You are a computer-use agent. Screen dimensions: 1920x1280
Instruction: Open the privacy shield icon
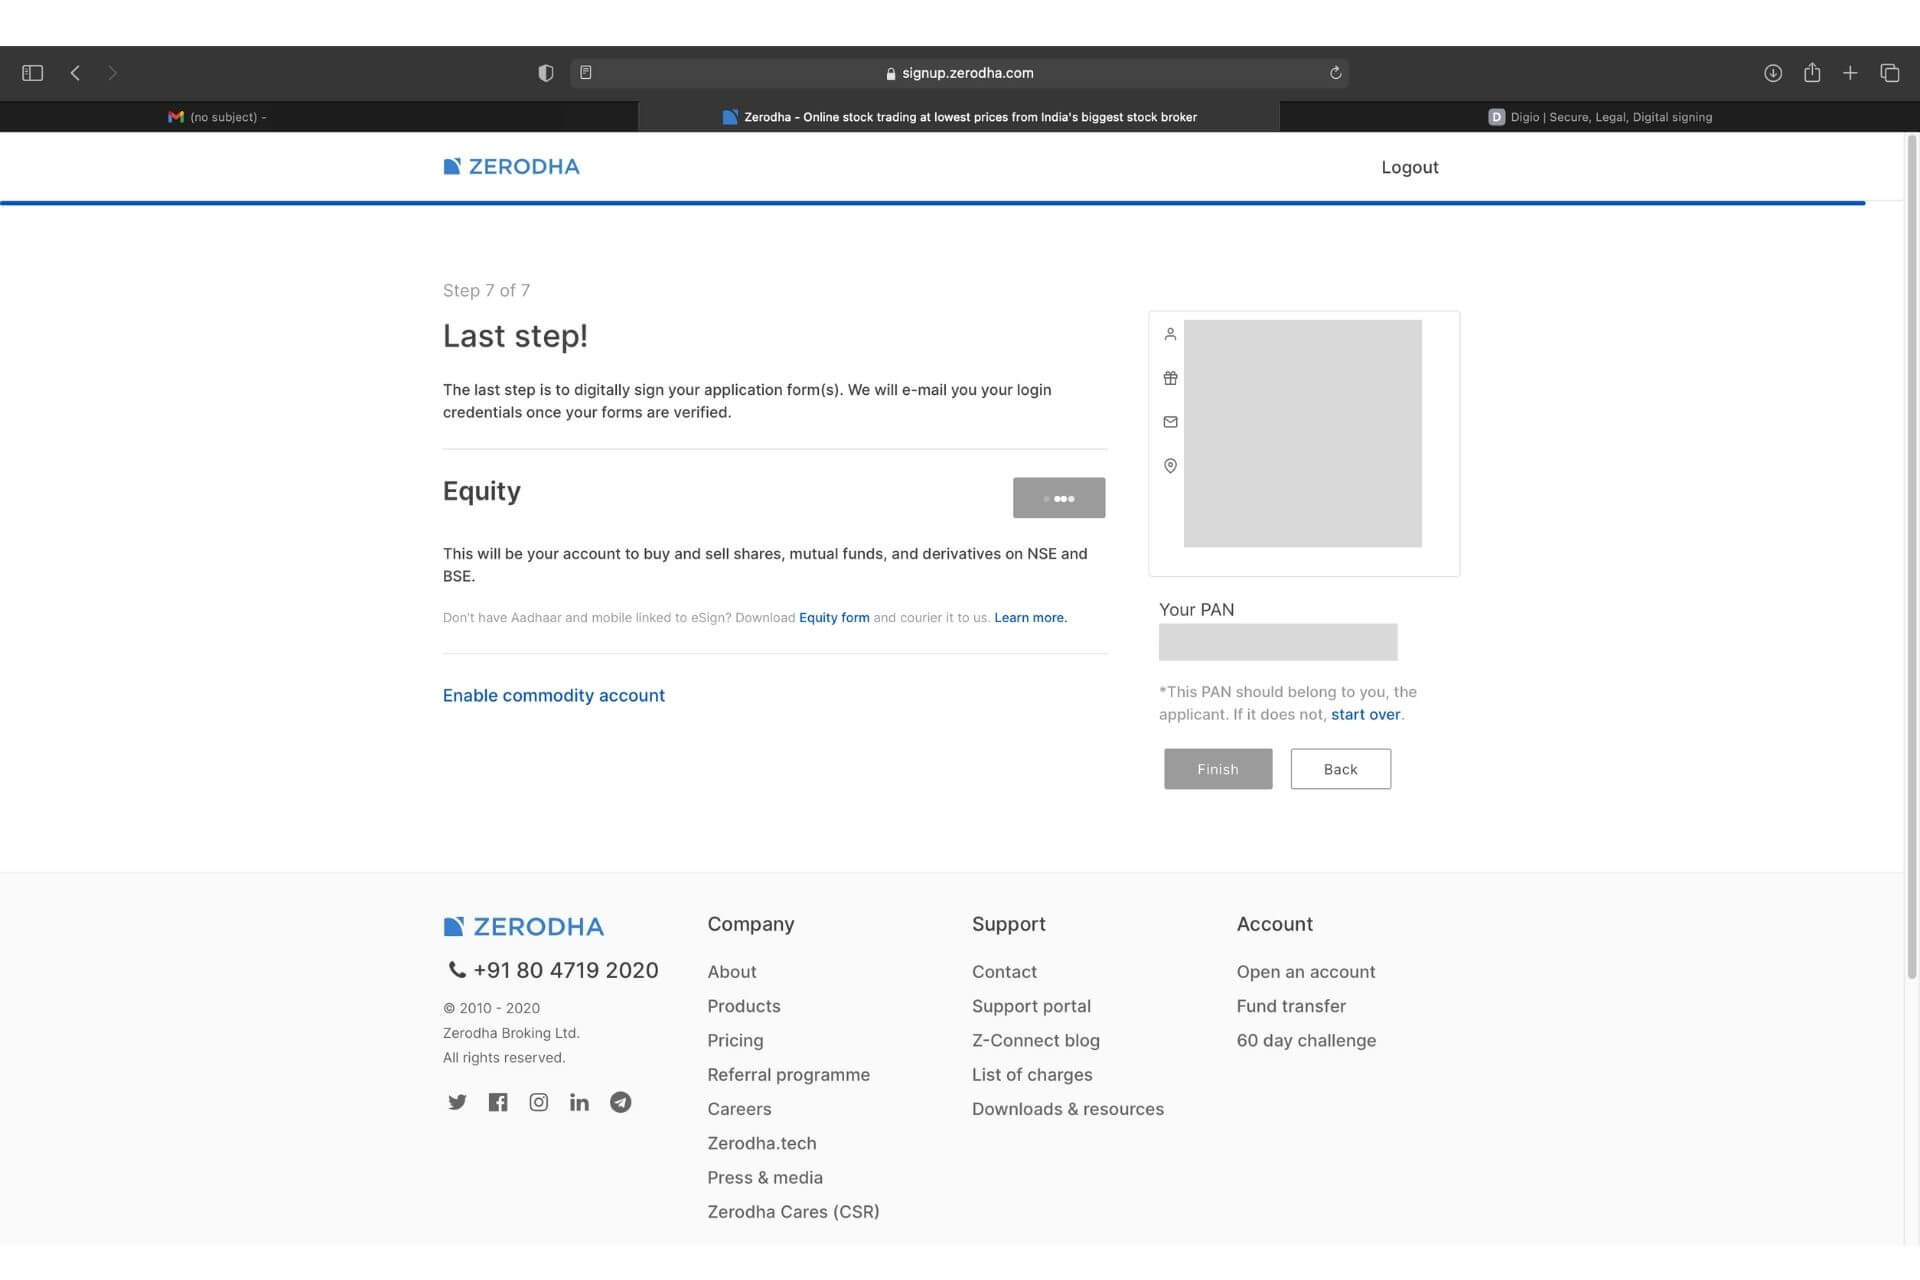tap(545, 73)
